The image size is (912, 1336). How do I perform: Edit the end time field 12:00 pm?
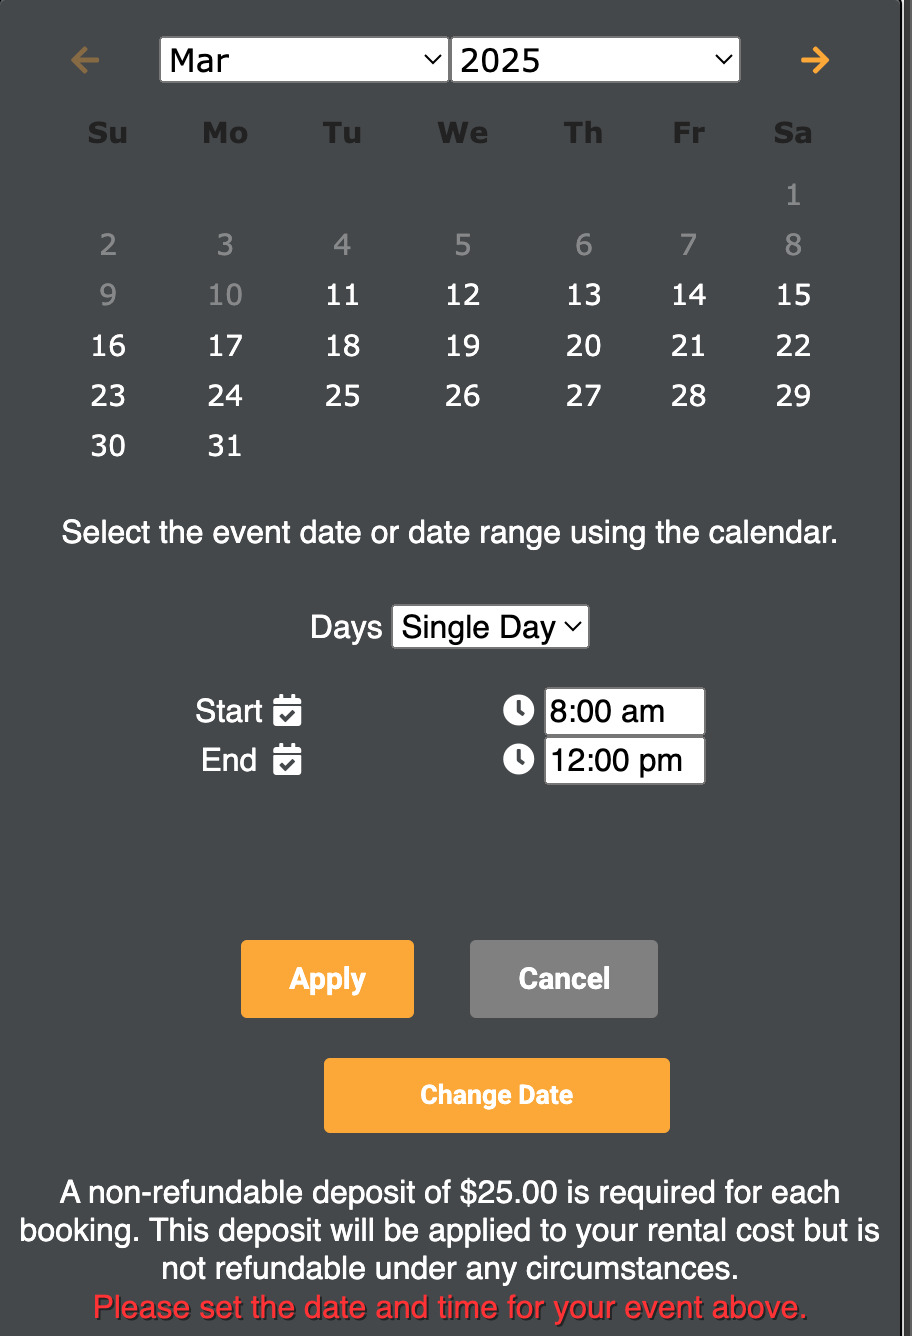click(x=624, y=761)
